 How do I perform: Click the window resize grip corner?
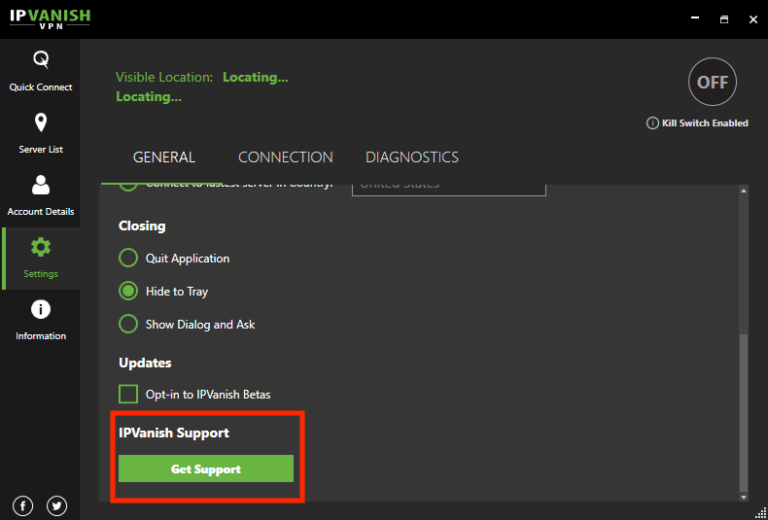click(761, 513)
